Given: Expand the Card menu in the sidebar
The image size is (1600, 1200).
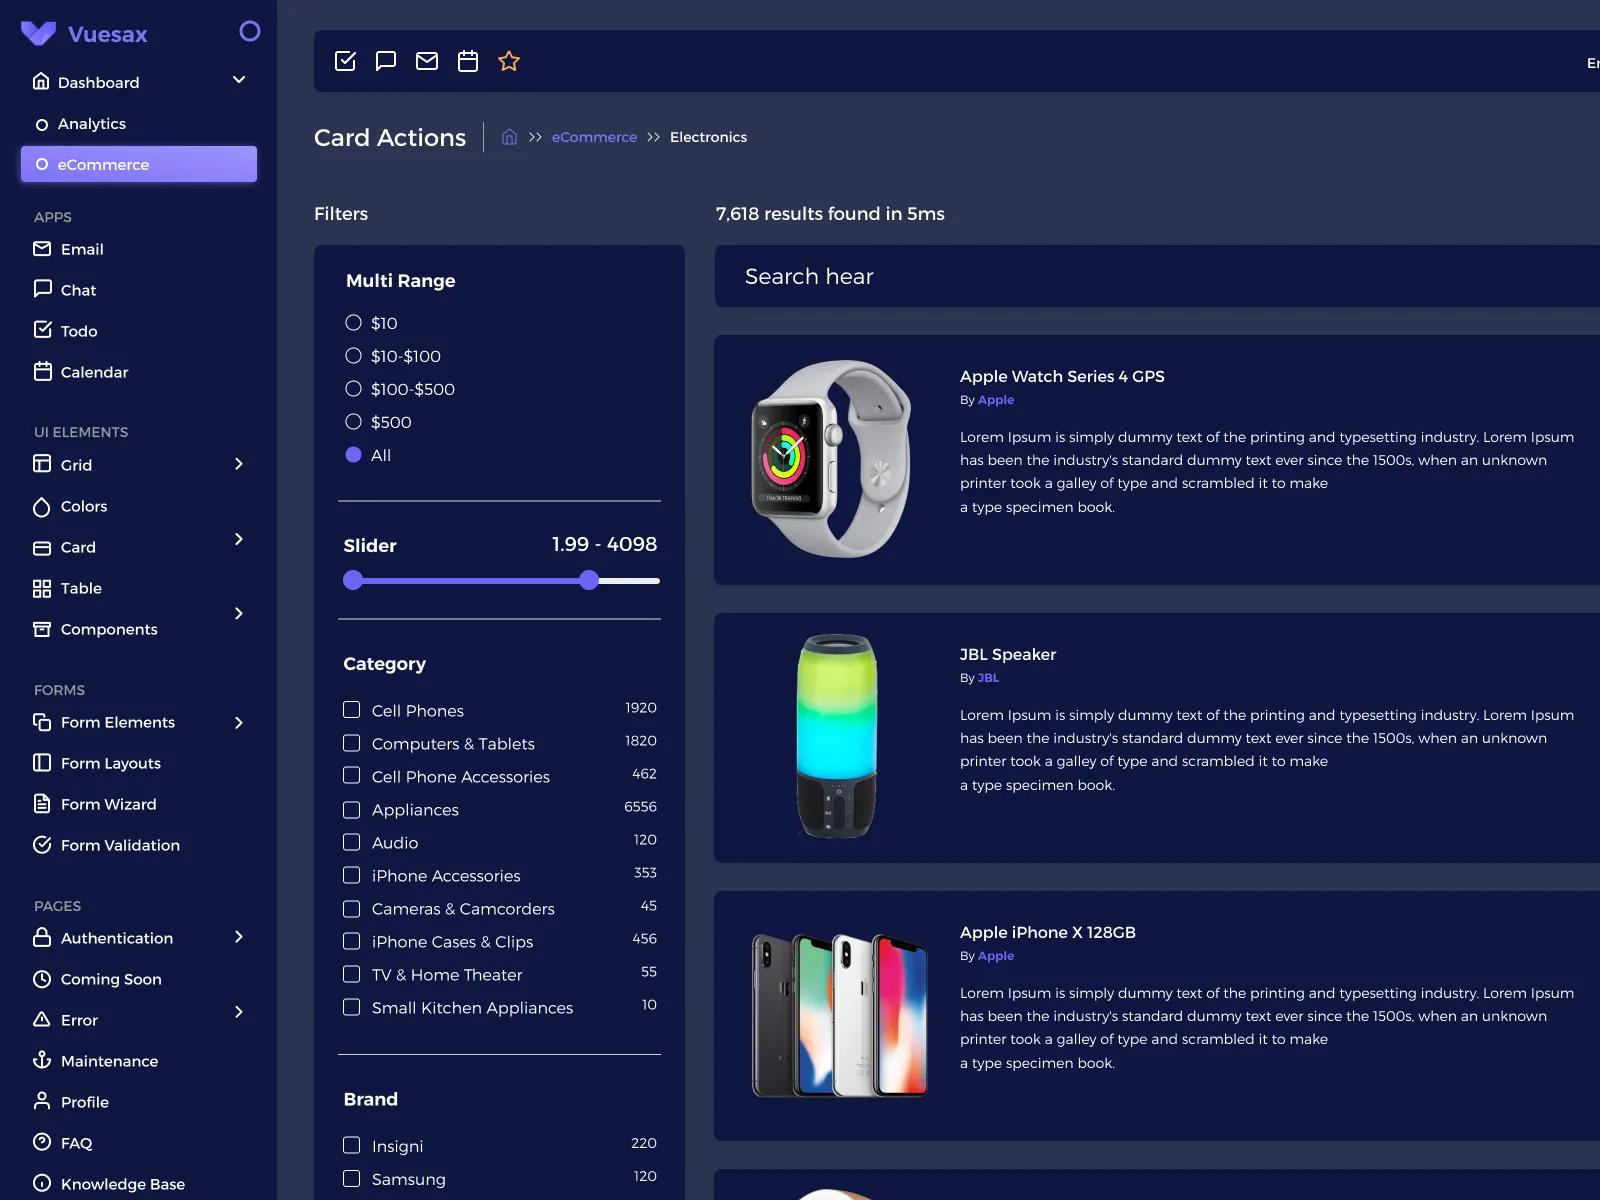Looking at the screenshot, I should pos(239,539).
